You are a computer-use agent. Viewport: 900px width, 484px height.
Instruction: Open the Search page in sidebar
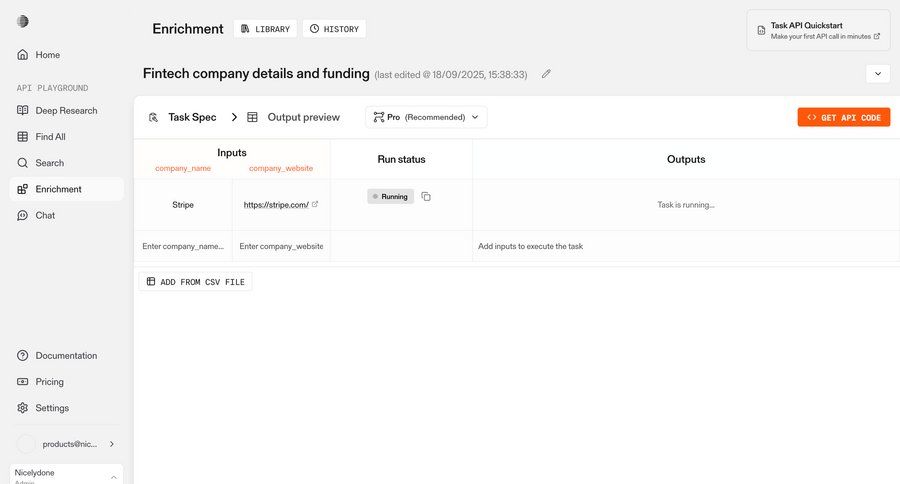pyautogui.click(x=49, y=163)
